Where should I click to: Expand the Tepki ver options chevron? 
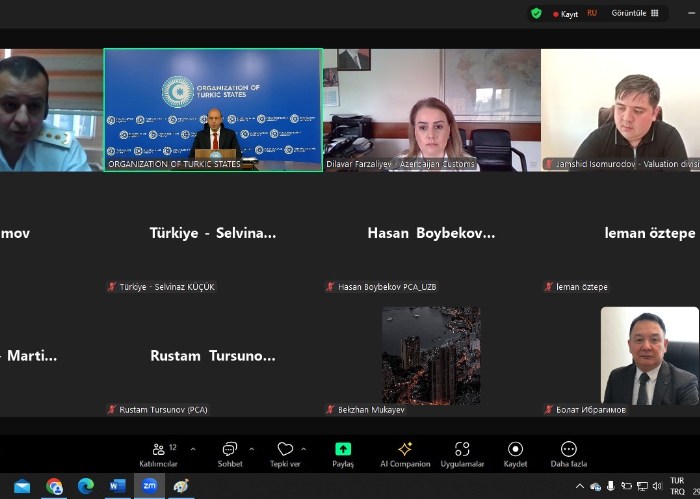(x=304, y=449)
